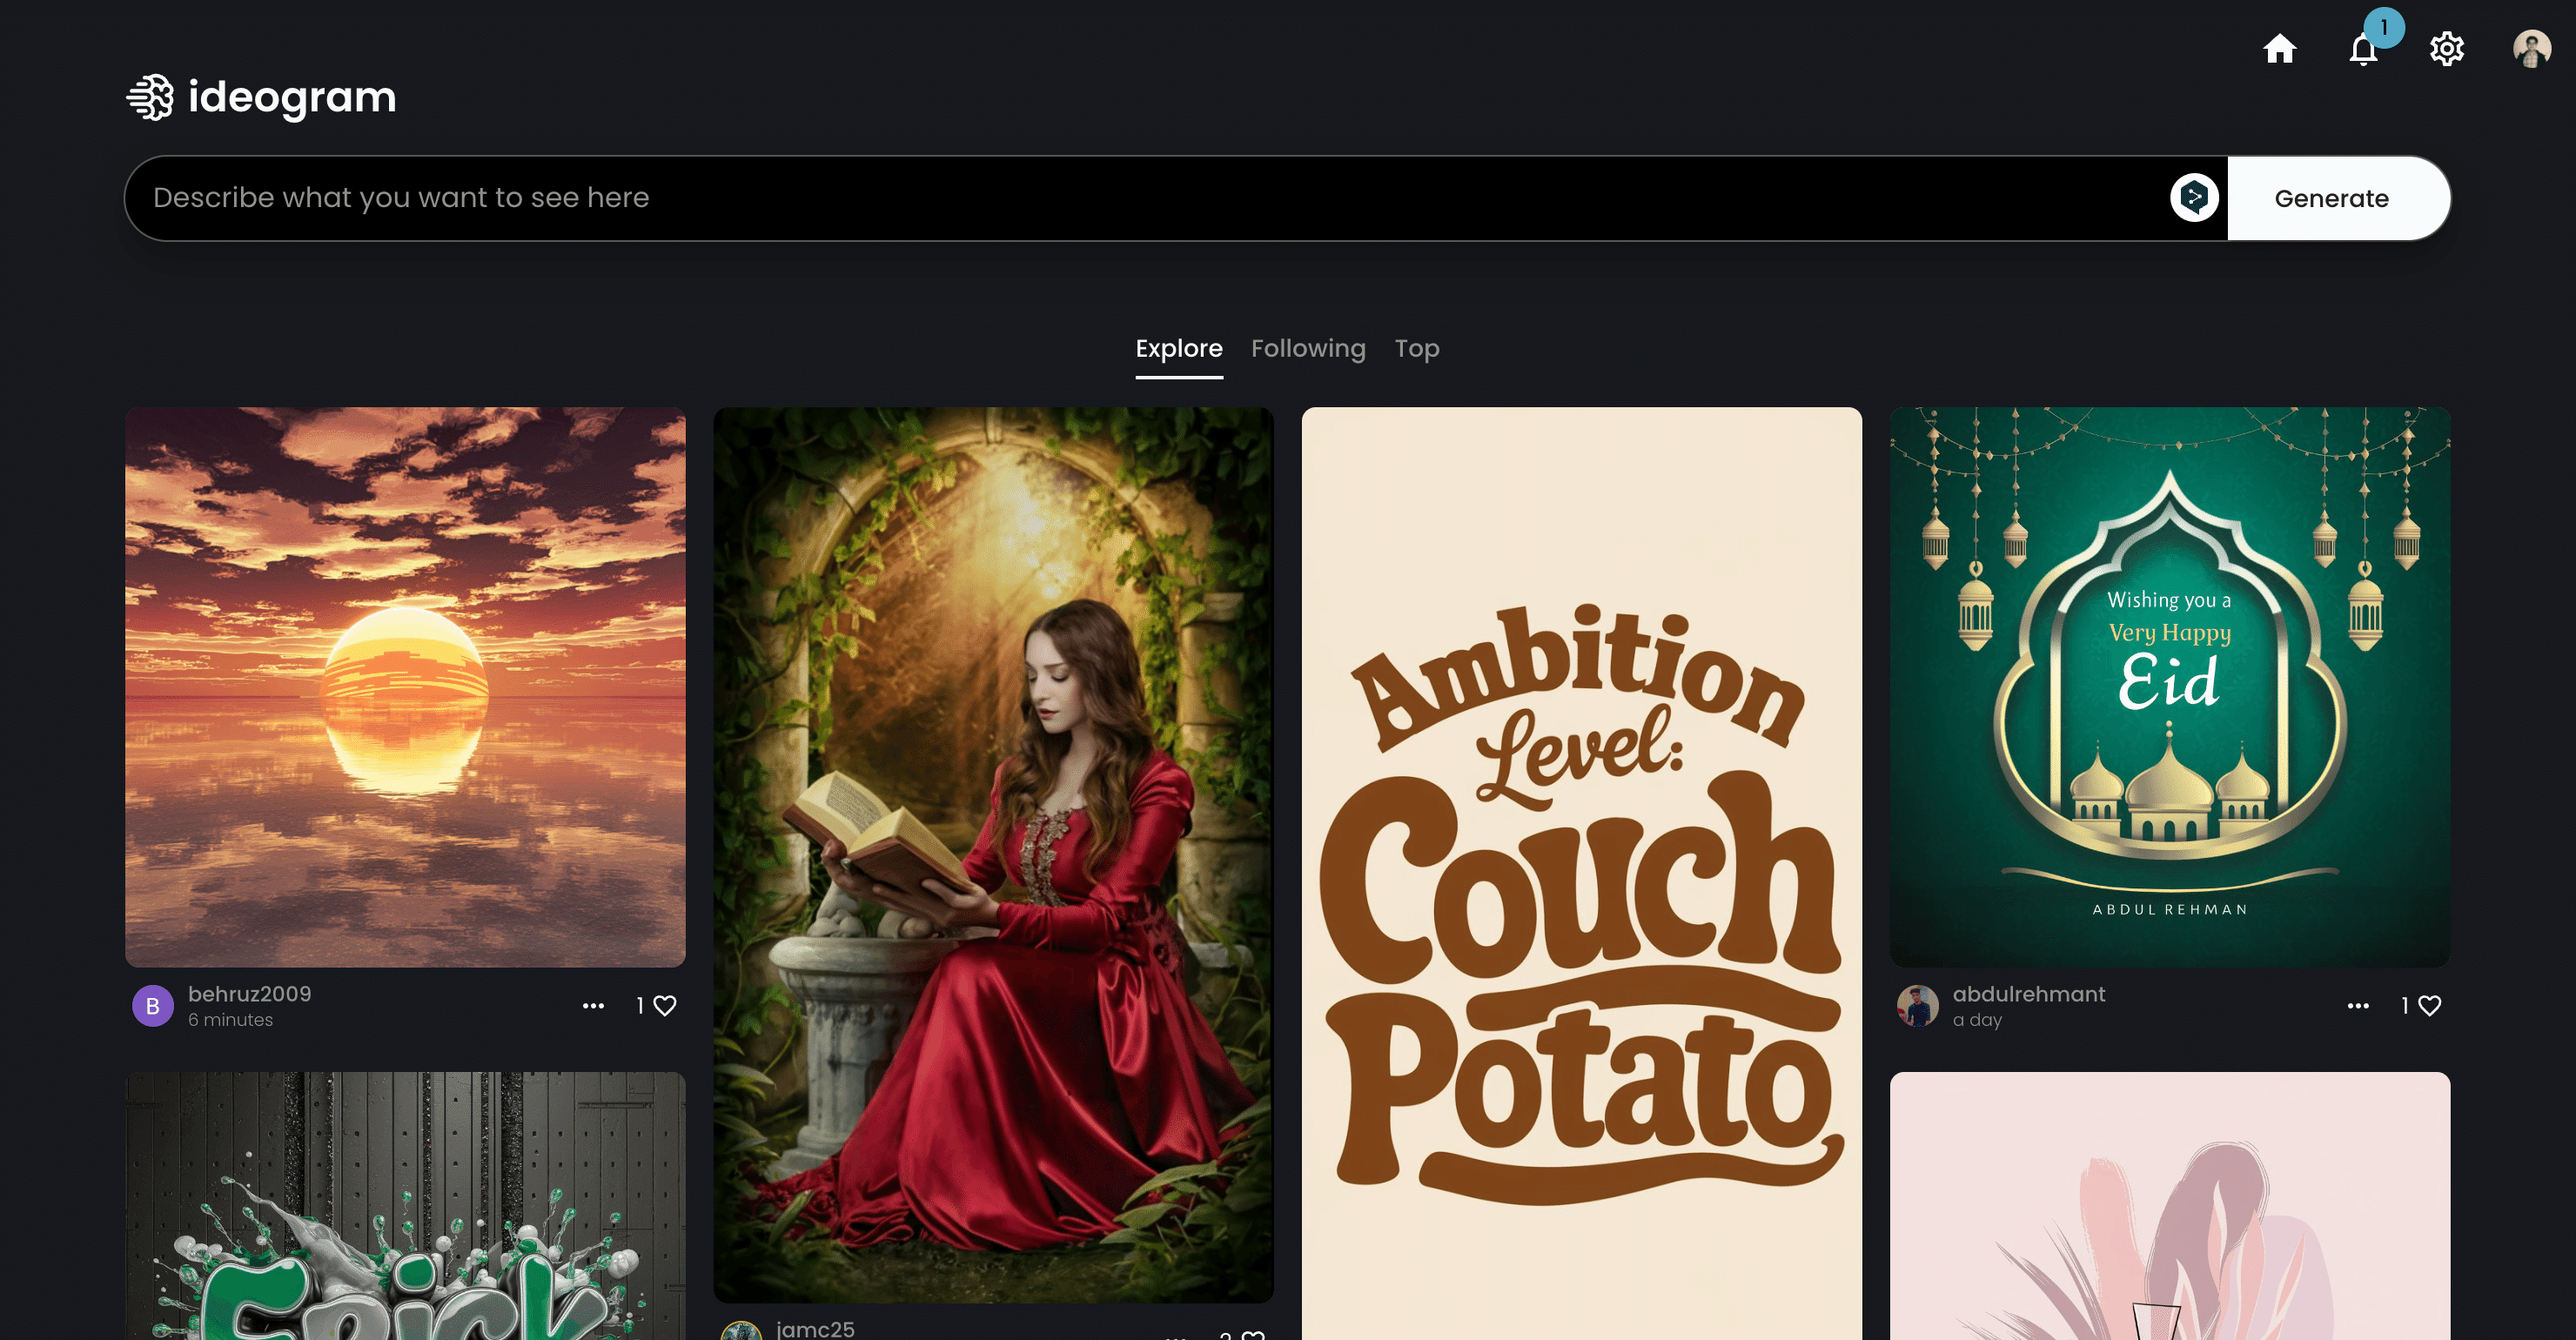Viewport: 2576px width, 1340px height.
Task: Open the Couch Potato typography image
Action: point(1580,872)
